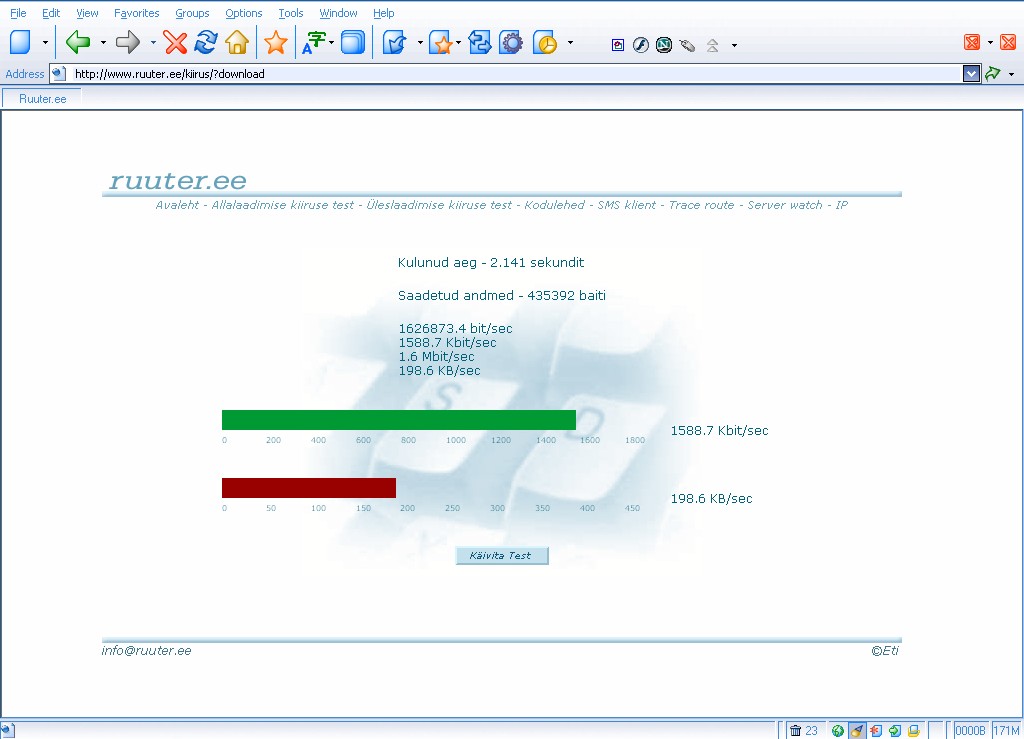Click the blue swap arrows toolbar icon
1024x739 pixels.
479,43
